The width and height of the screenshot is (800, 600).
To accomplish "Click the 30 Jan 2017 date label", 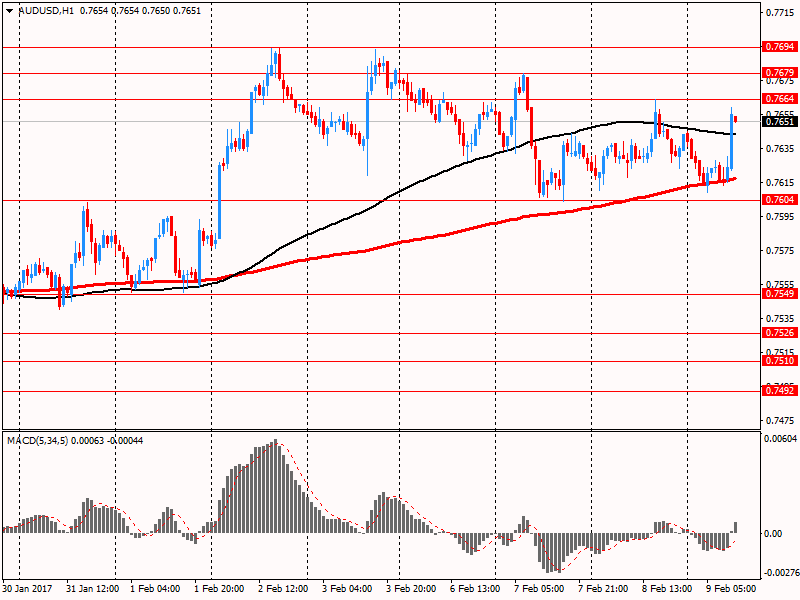I will [29, 589].
